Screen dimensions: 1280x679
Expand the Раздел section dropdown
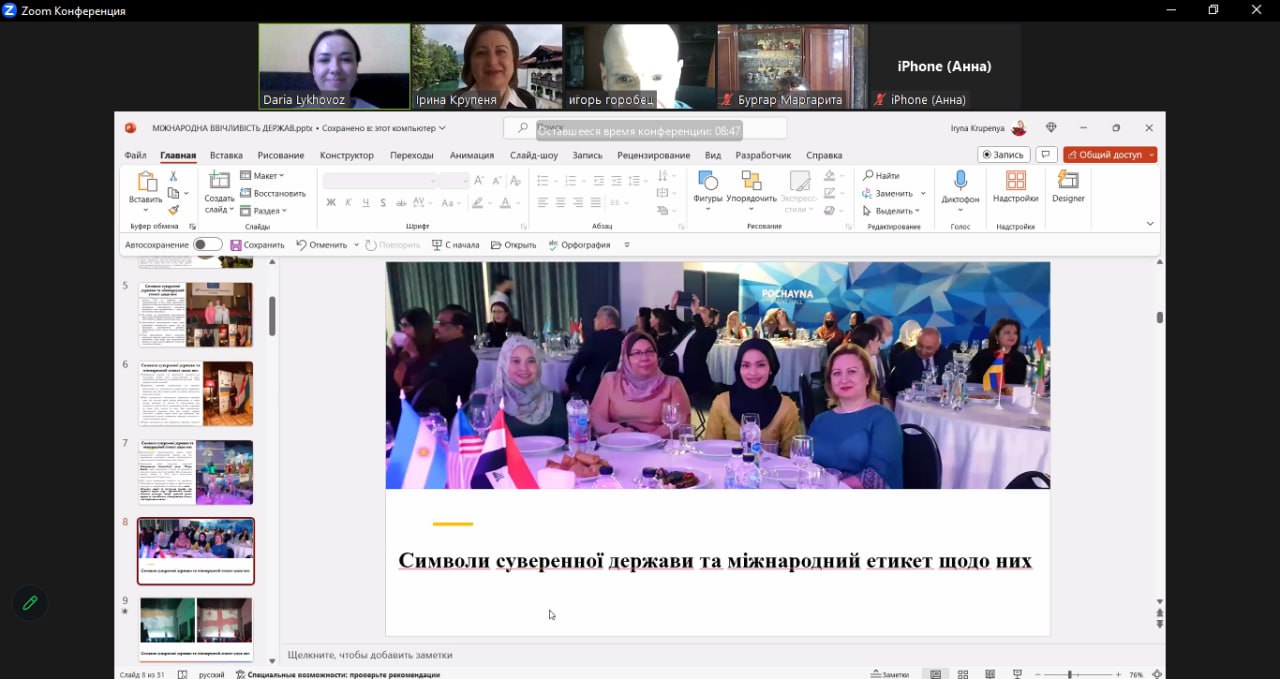coord(263,211)
